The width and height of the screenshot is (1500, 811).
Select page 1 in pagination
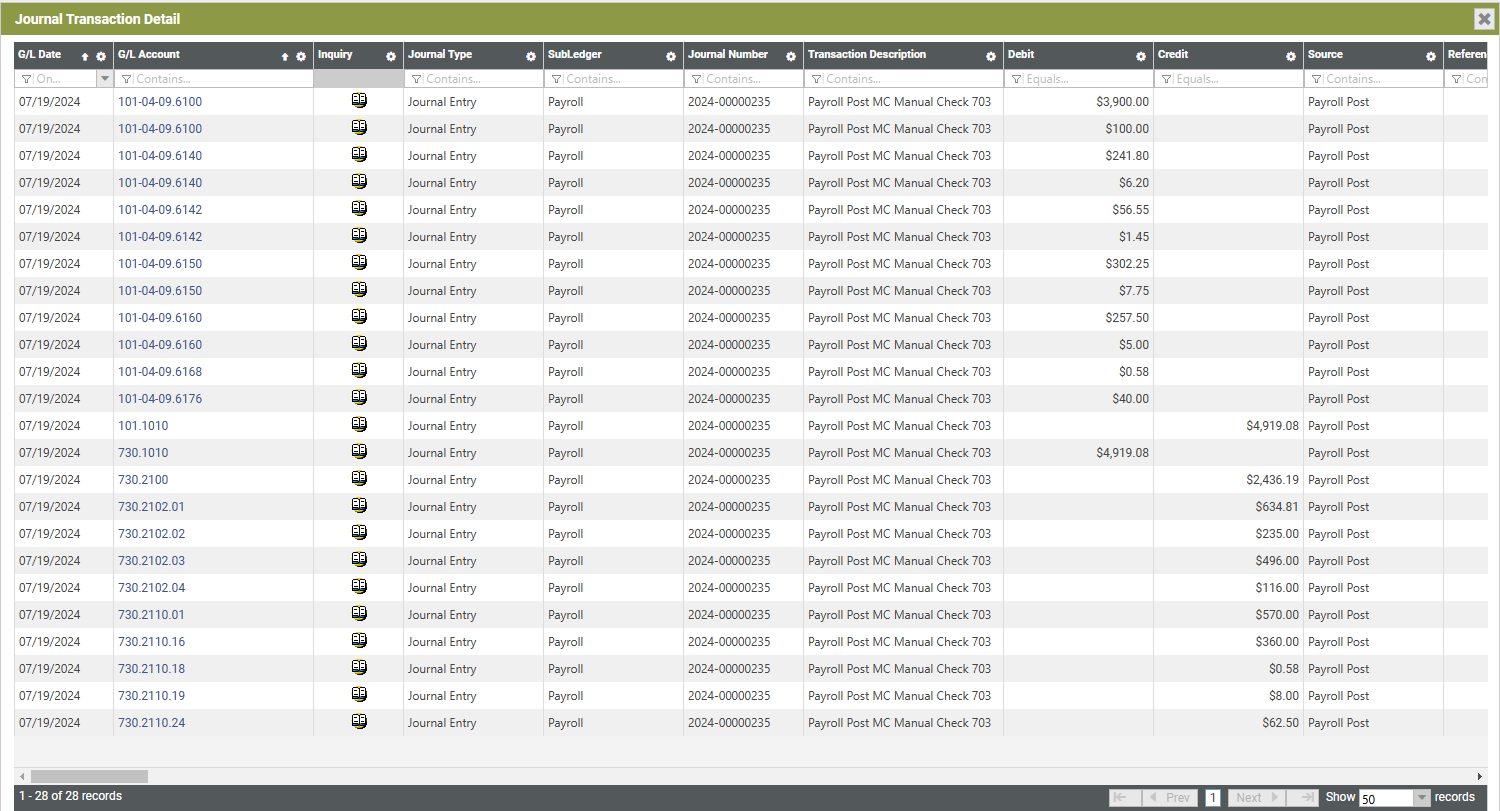[x=1213, y=797]
